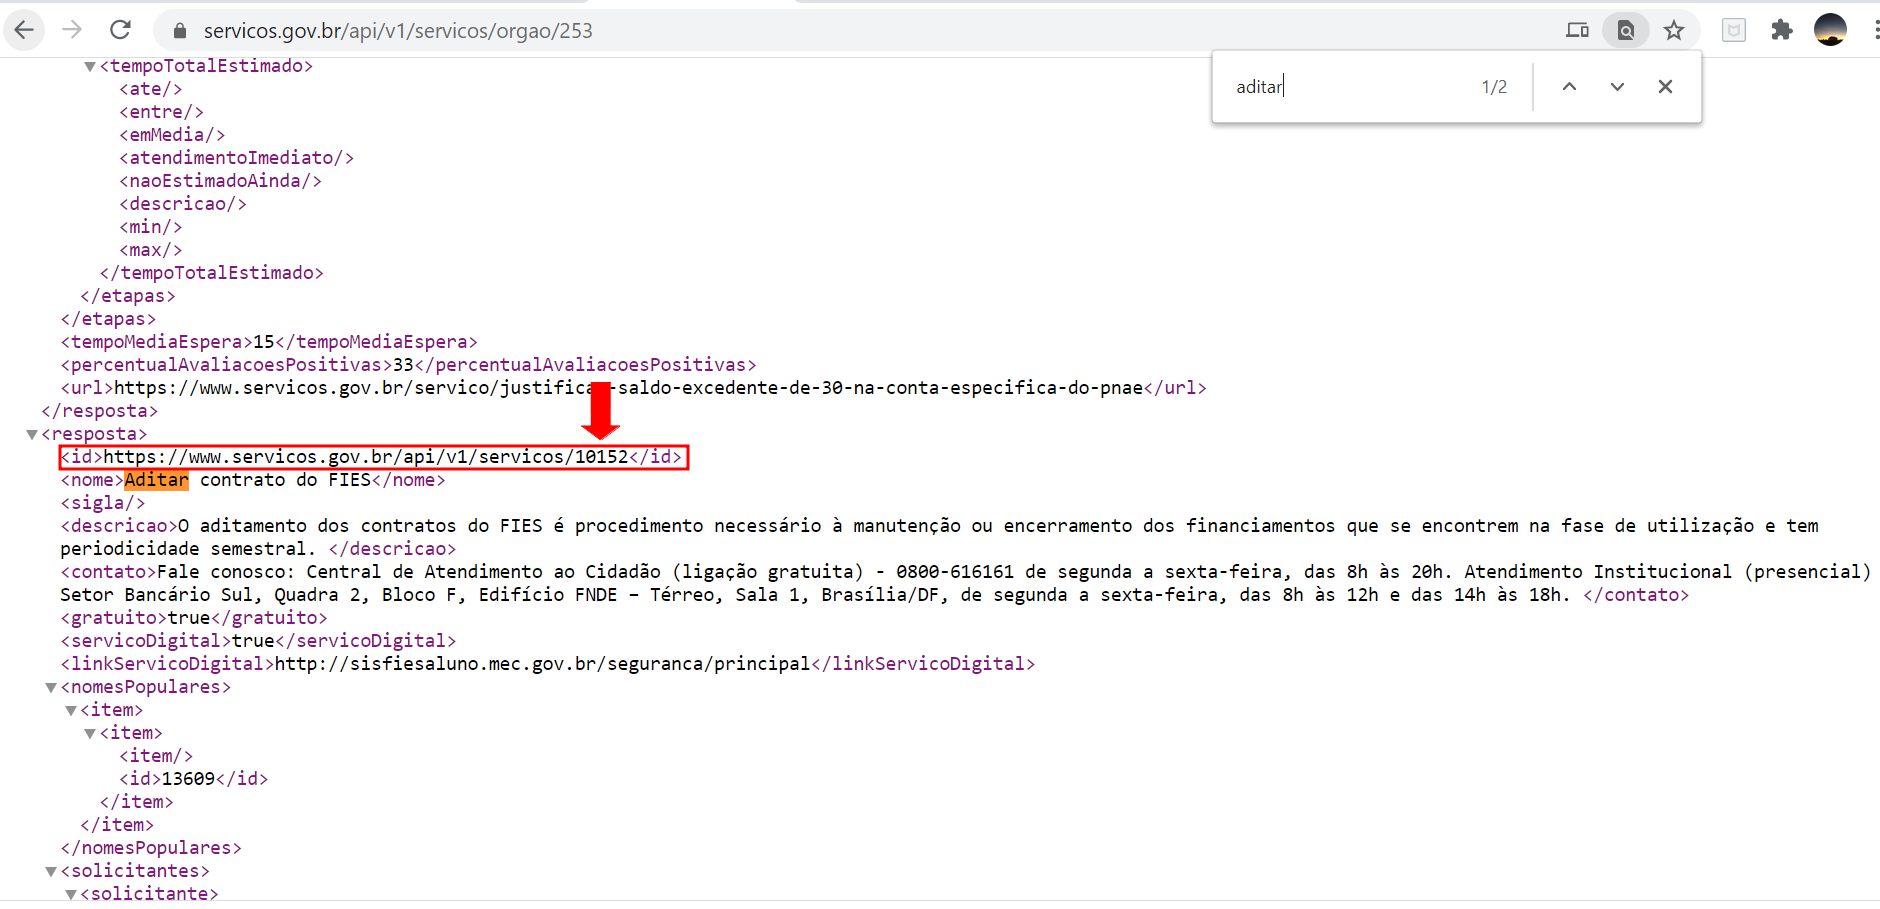Open the Extensions puzzle icon

point(1782,30)
